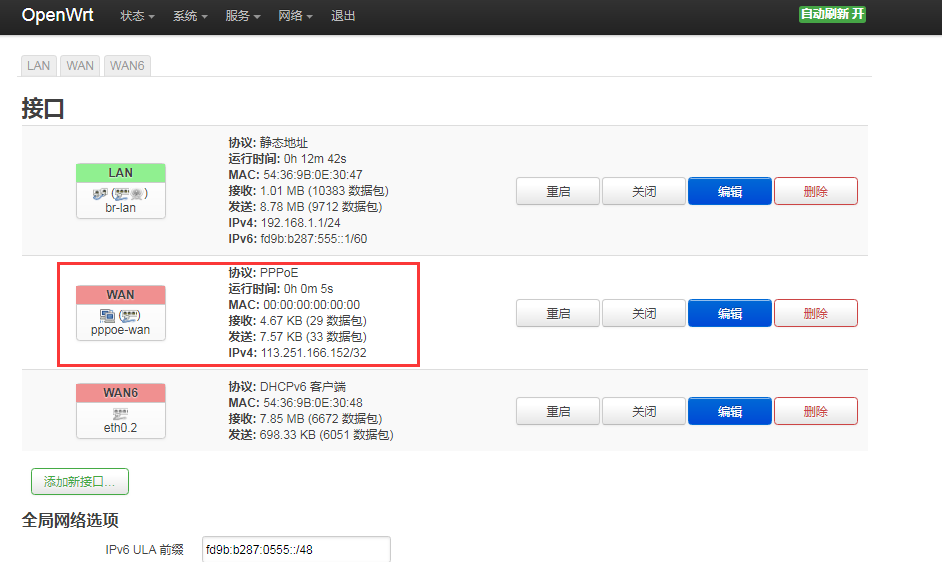Image resolution: width=942 pixels, height=562 pixels.
Task: Select the WAN IPv4 113.251.166.152/32 text
Action: (x=314, y=353)
